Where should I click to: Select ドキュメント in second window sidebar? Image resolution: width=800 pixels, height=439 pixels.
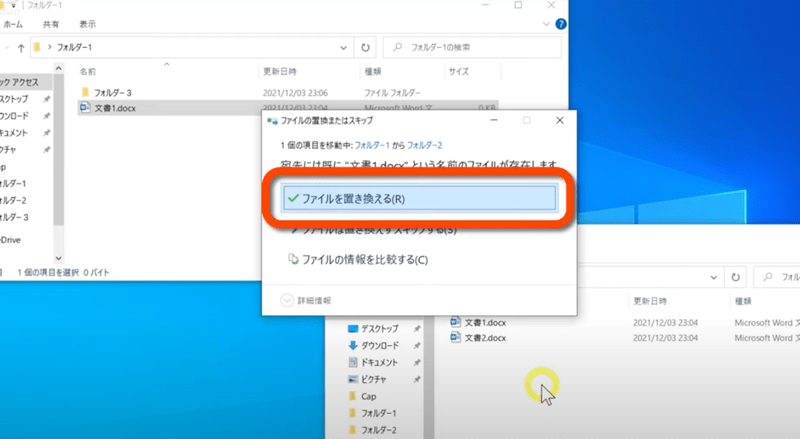(x=379, y=362)
